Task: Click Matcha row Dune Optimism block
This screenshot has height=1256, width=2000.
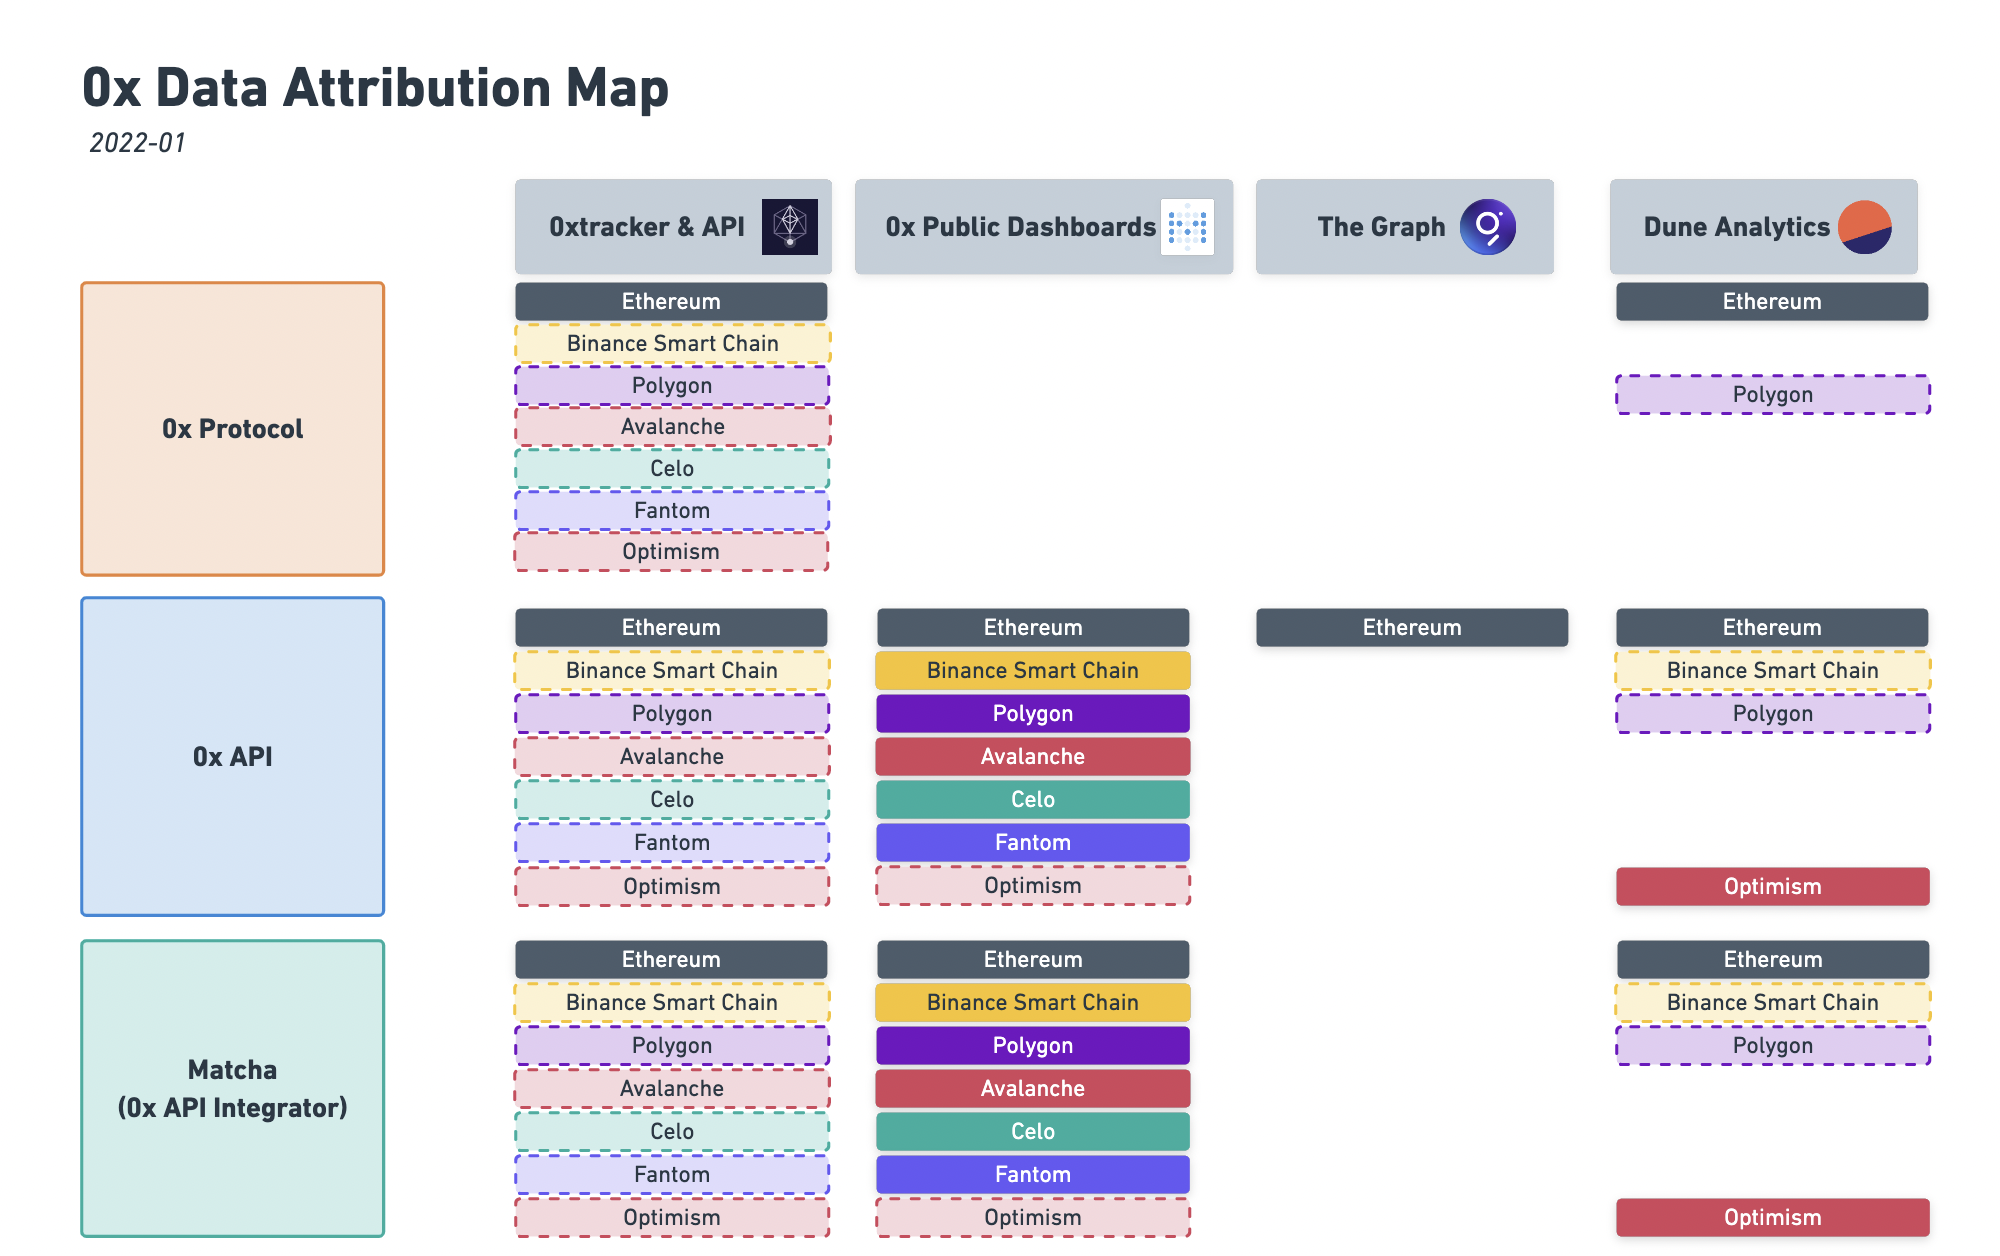Action: click(x=1773, y=1218)
